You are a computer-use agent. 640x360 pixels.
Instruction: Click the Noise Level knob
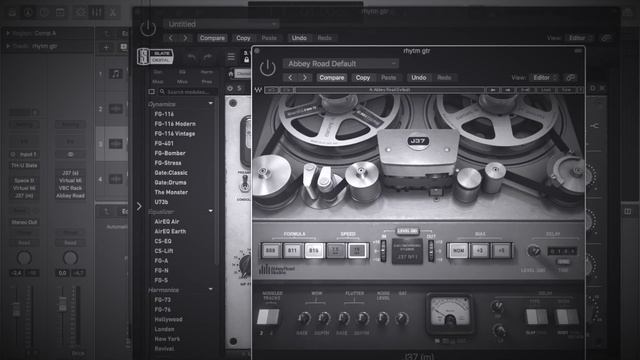pyautogui.click(x=382, y=318)
